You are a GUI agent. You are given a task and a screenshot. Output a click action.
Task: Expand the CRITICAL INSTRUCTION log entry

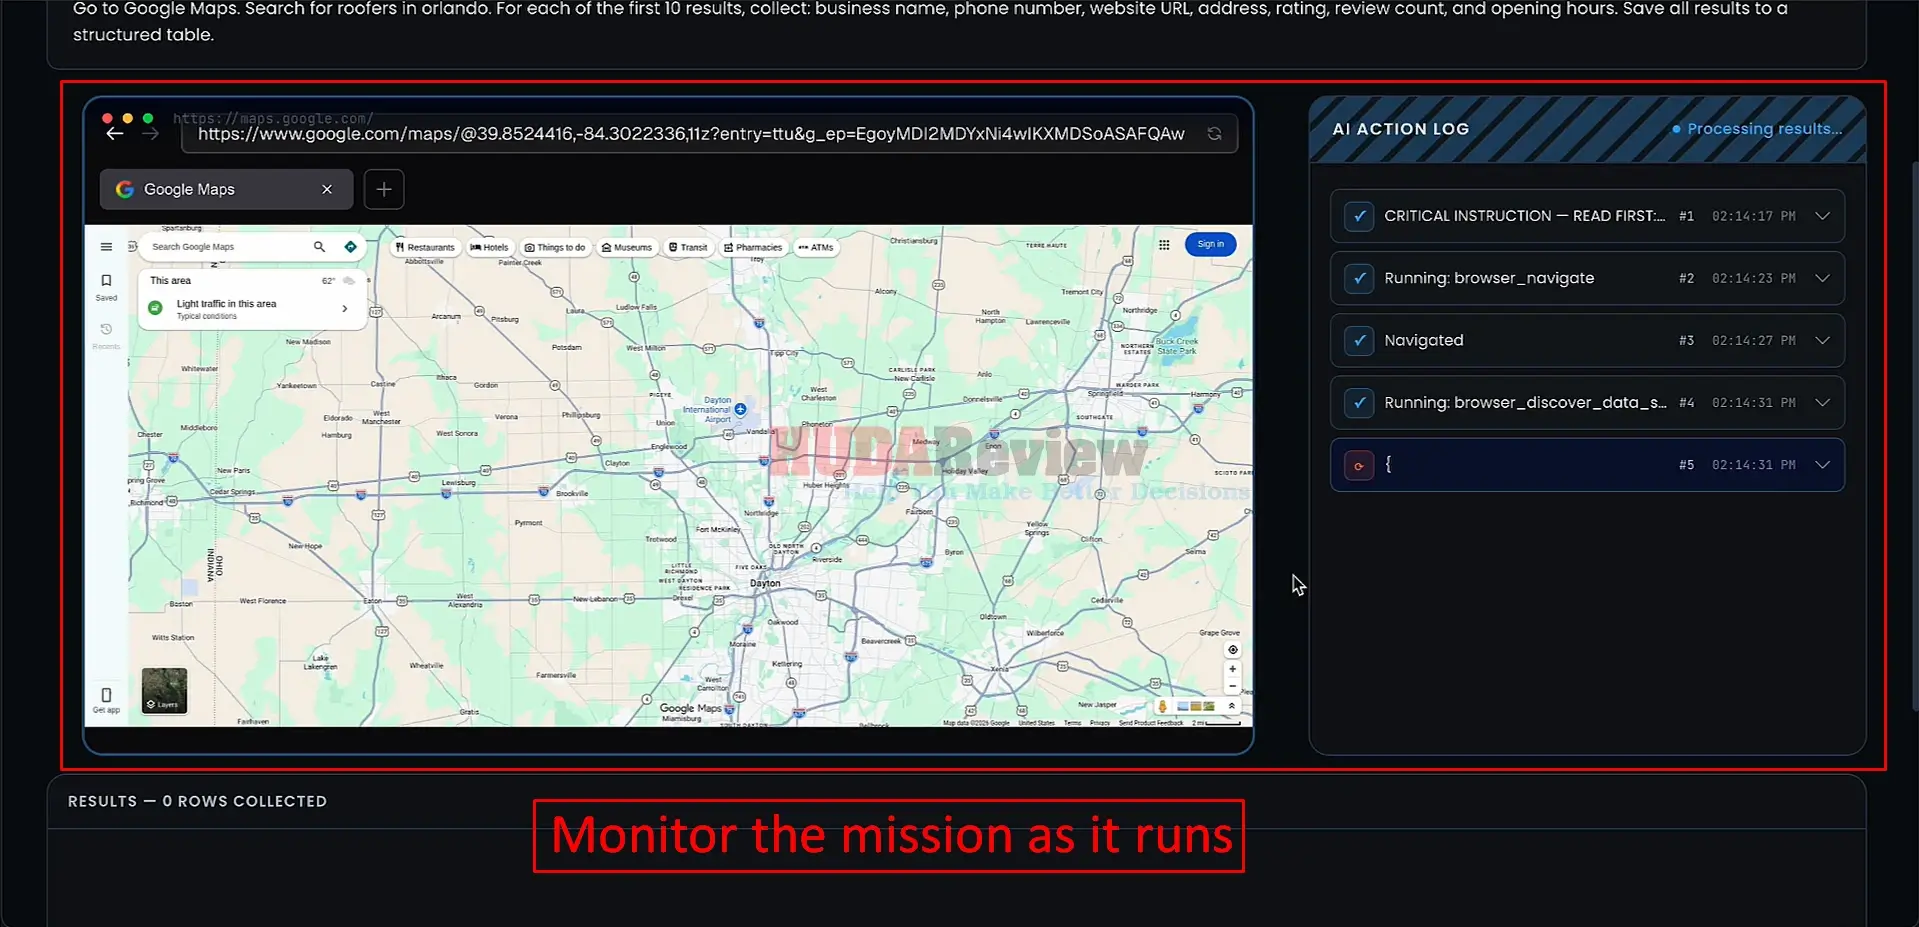click(x=1822, y=216)
